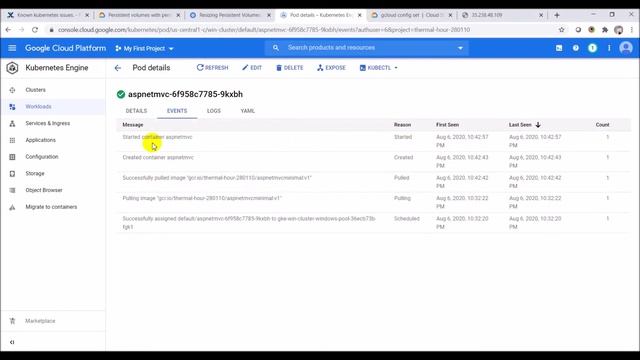The width and height of the screenshot is (640, 360).
Task: Click the search magnifier icon
Action: point(276,48)
